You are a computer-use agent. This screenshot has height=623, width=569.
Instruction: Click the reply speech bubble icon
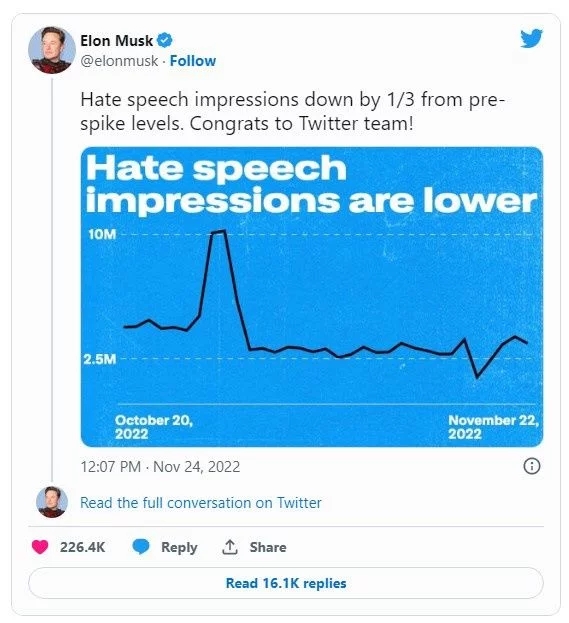141,547
